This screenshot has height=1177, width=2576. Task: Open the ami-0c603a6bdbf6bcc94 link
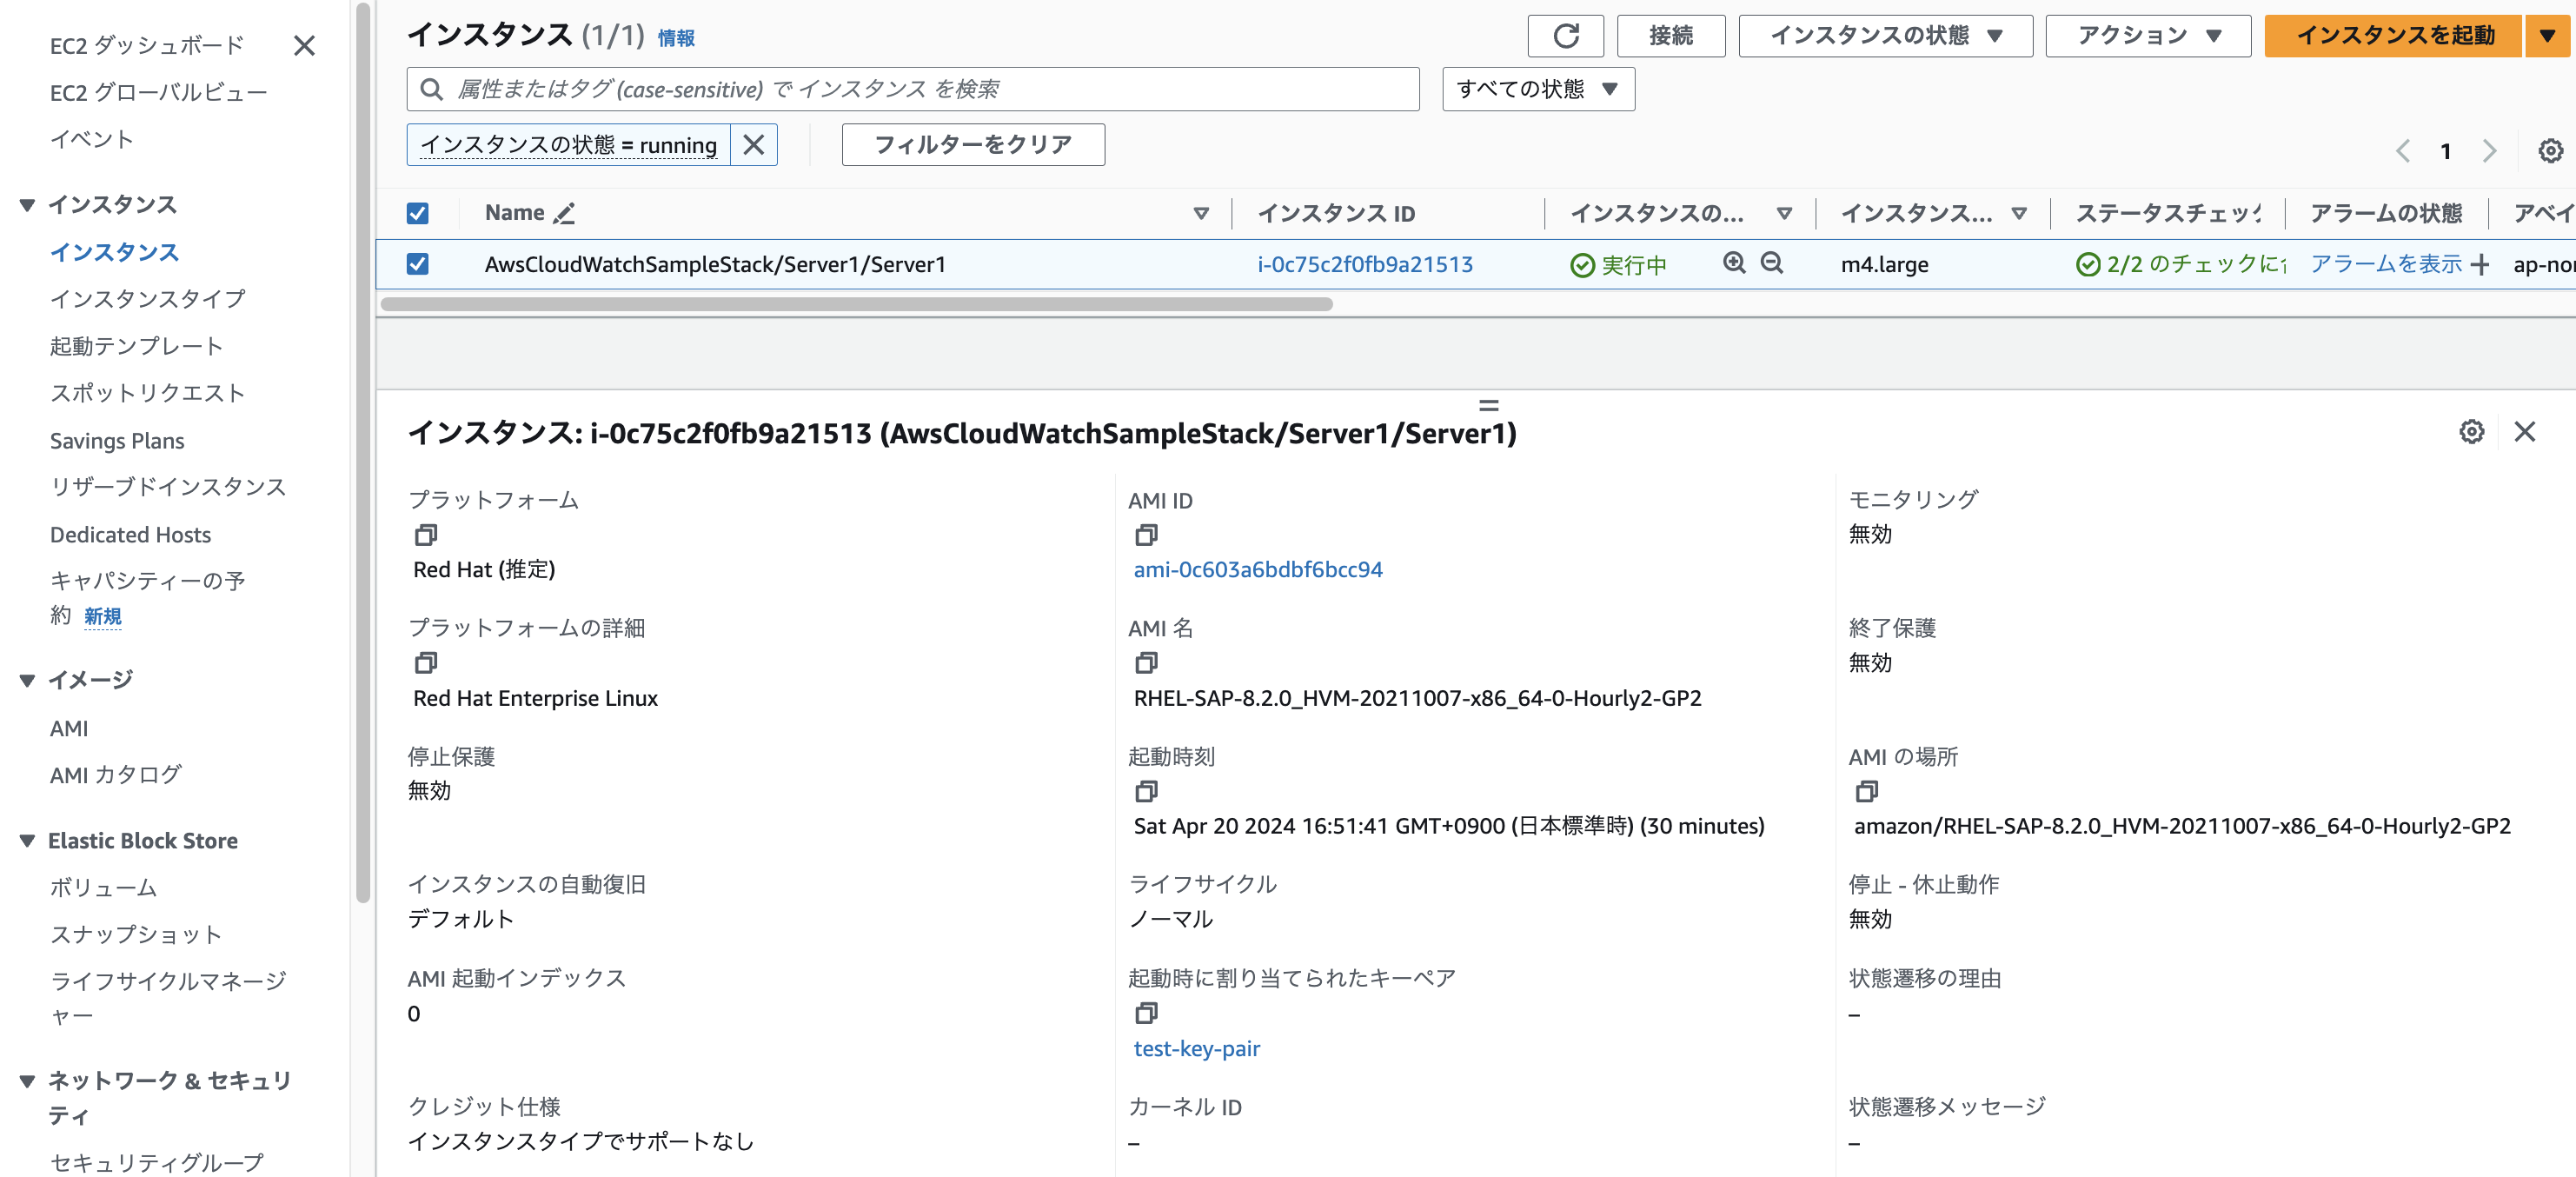point(1257,569)
